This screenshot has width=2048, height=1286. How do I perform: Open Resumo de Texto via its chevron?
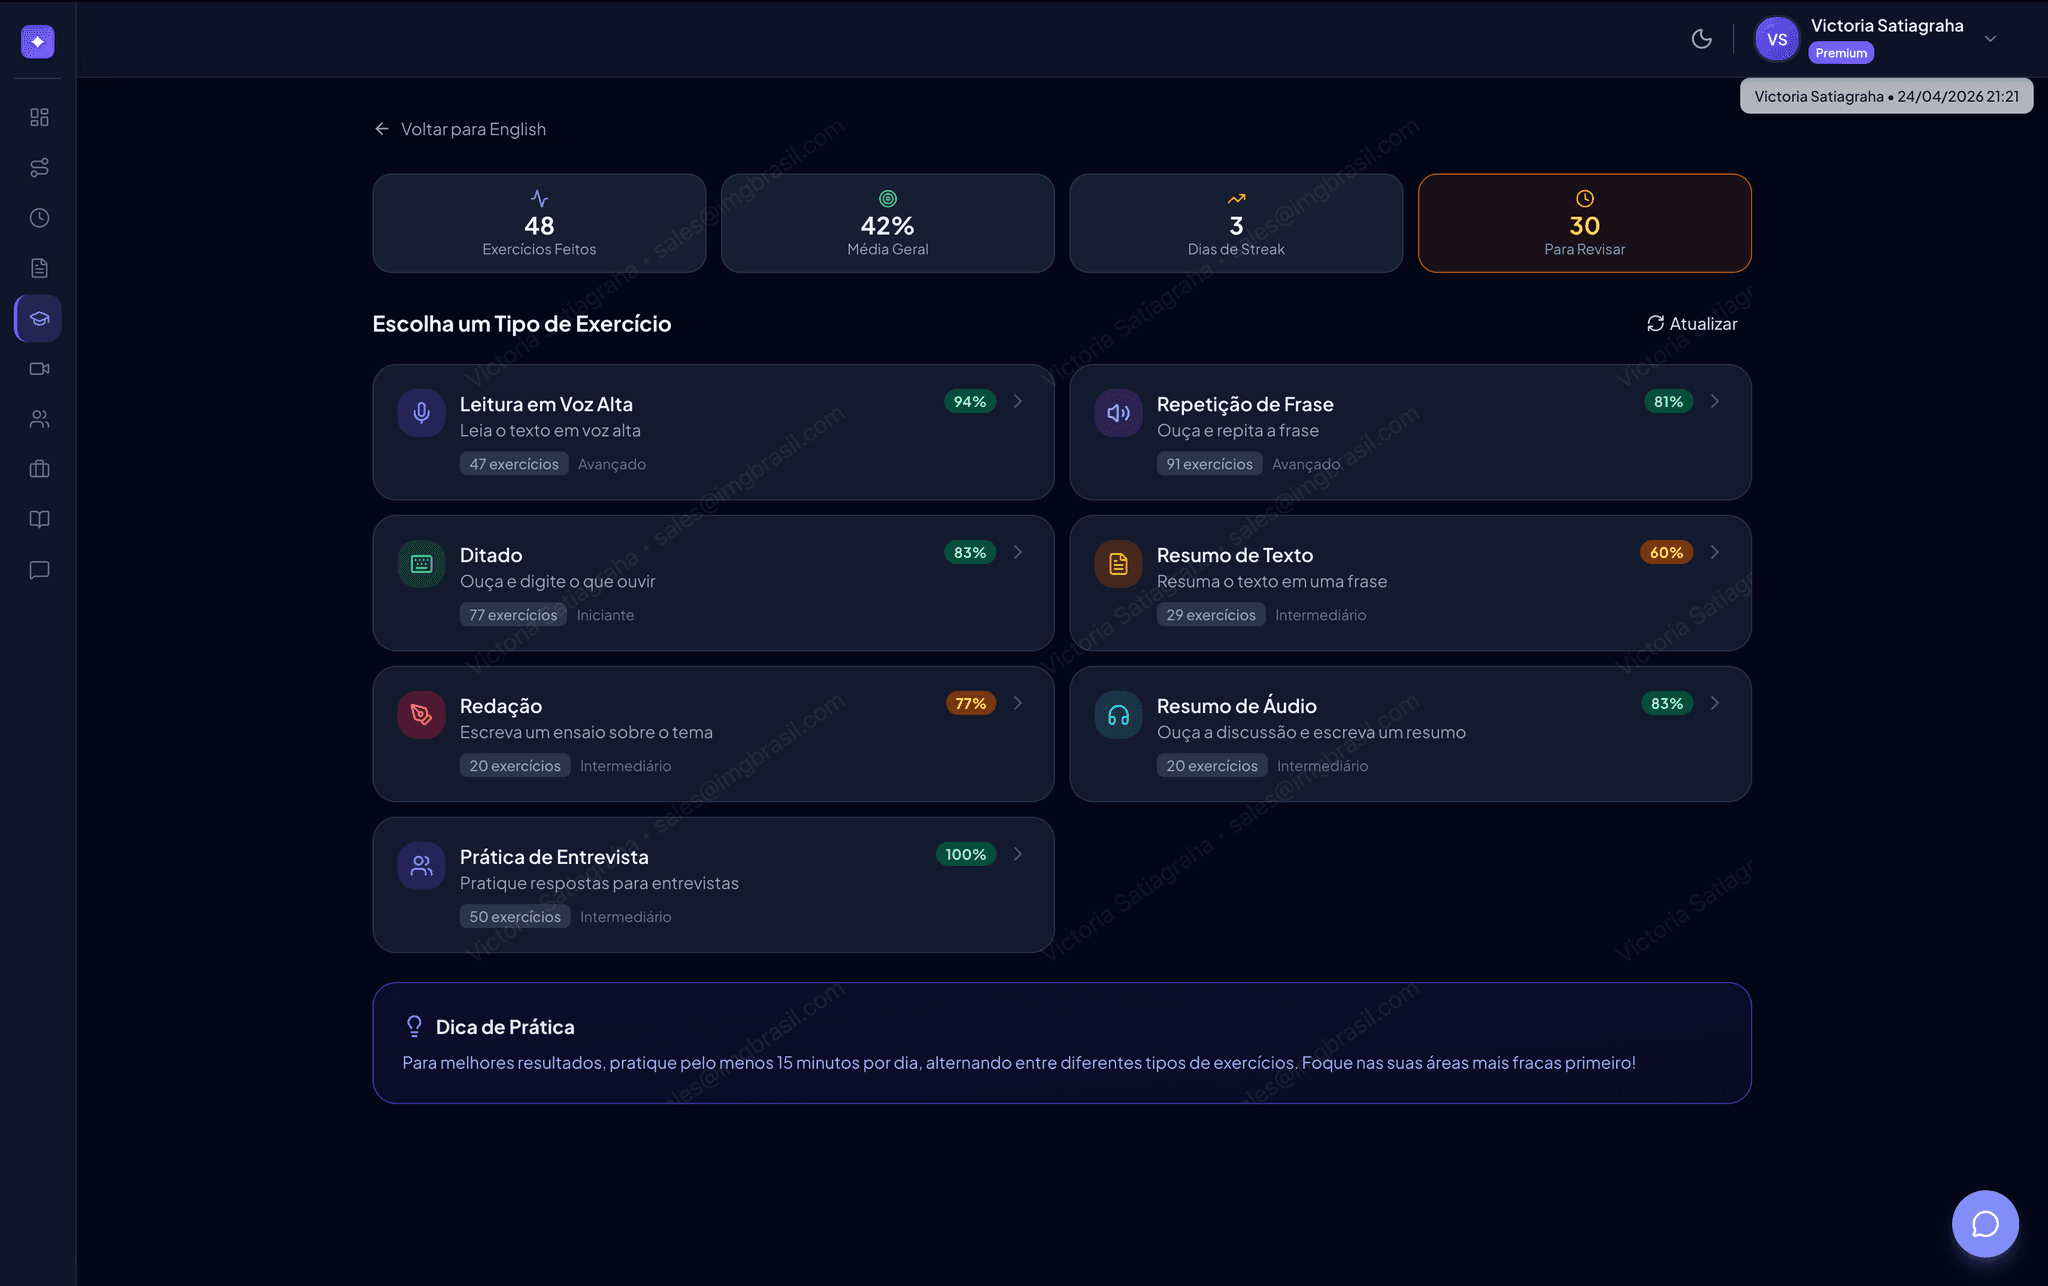pos(1715,552)
